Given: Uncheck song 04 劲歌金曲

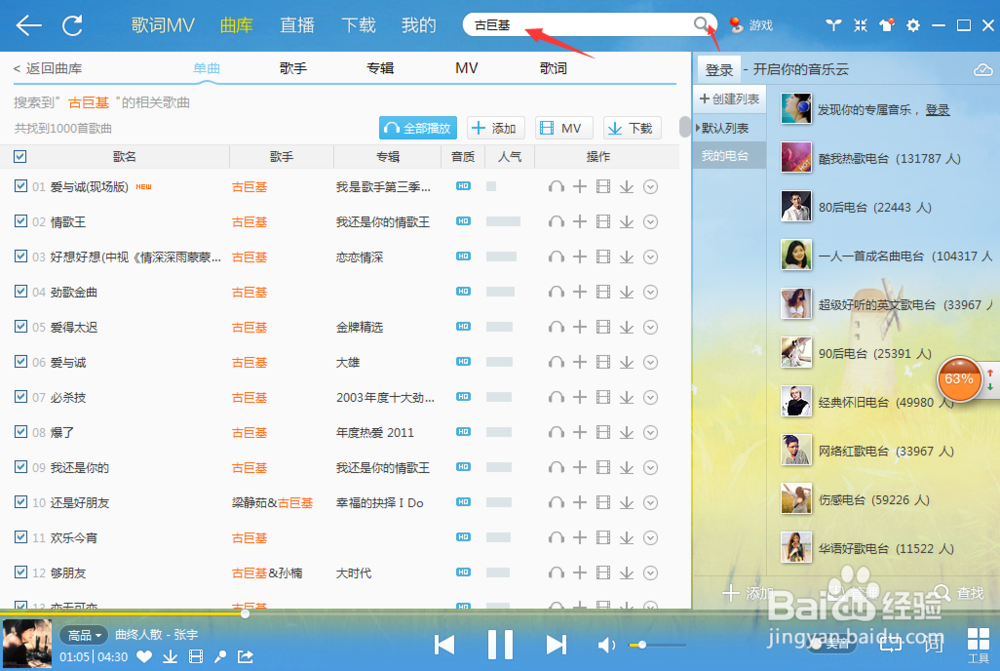Looking at the screenshot, I should coord(20,291).
